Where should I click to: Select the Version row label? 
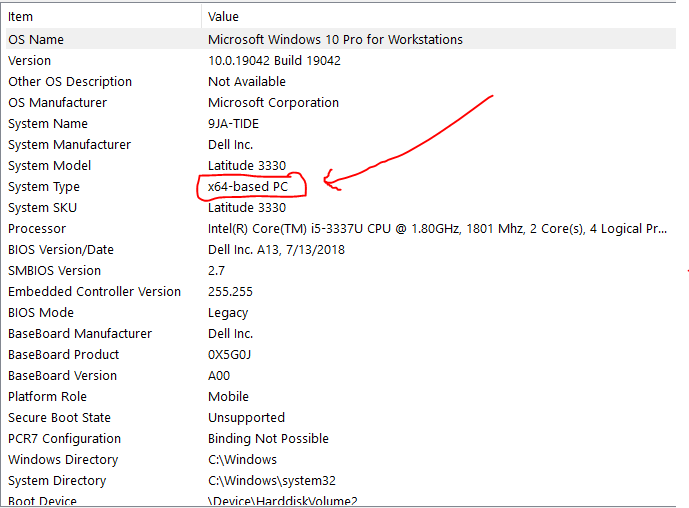pyautogui.click(x=29, y=61)
